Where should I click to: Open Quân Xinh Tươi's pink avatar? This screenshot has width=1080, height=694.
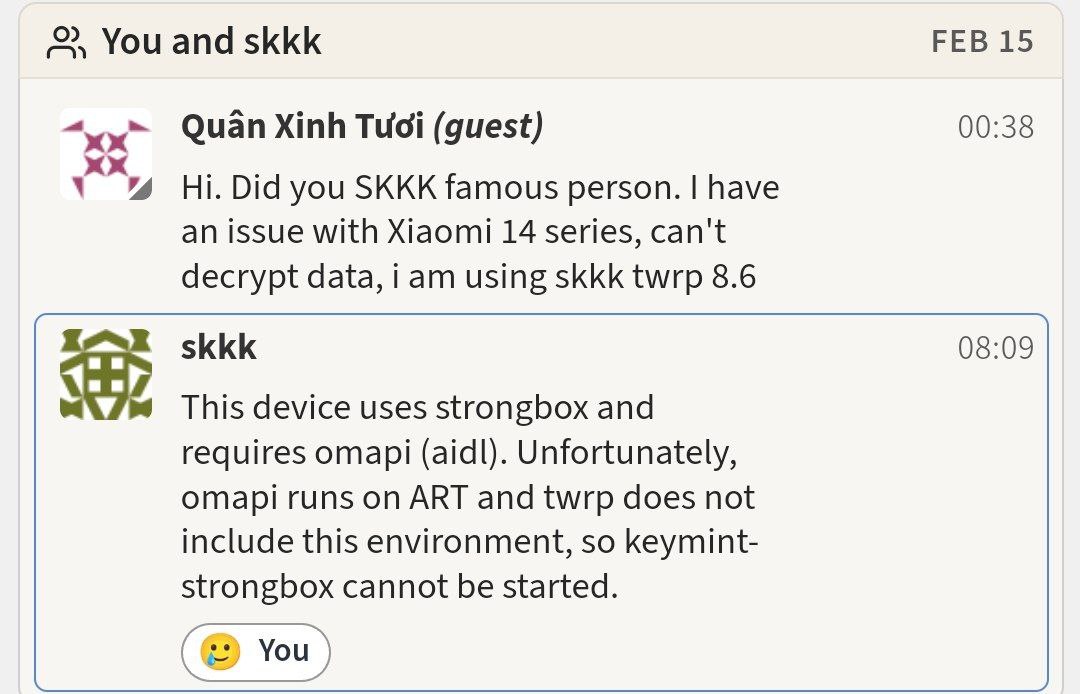[105, 154]
